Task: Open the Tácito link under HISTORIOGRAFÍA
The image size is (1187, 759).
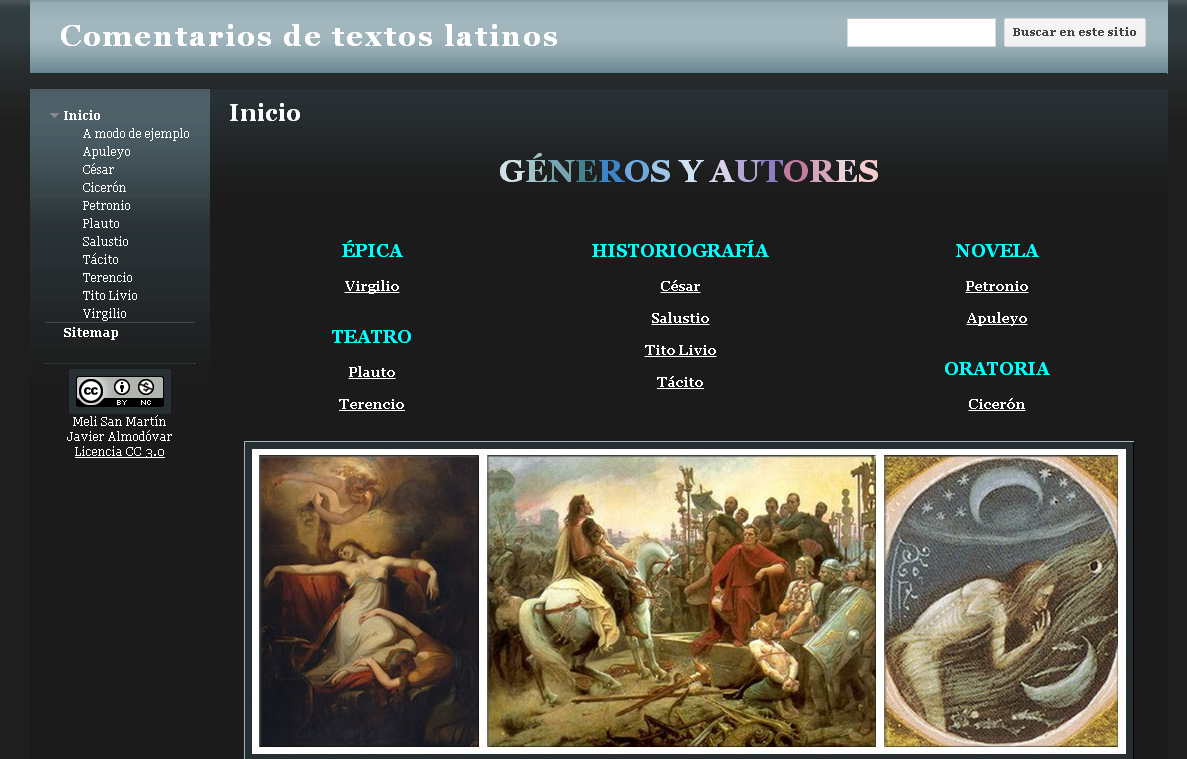Action: click(680, 382)
